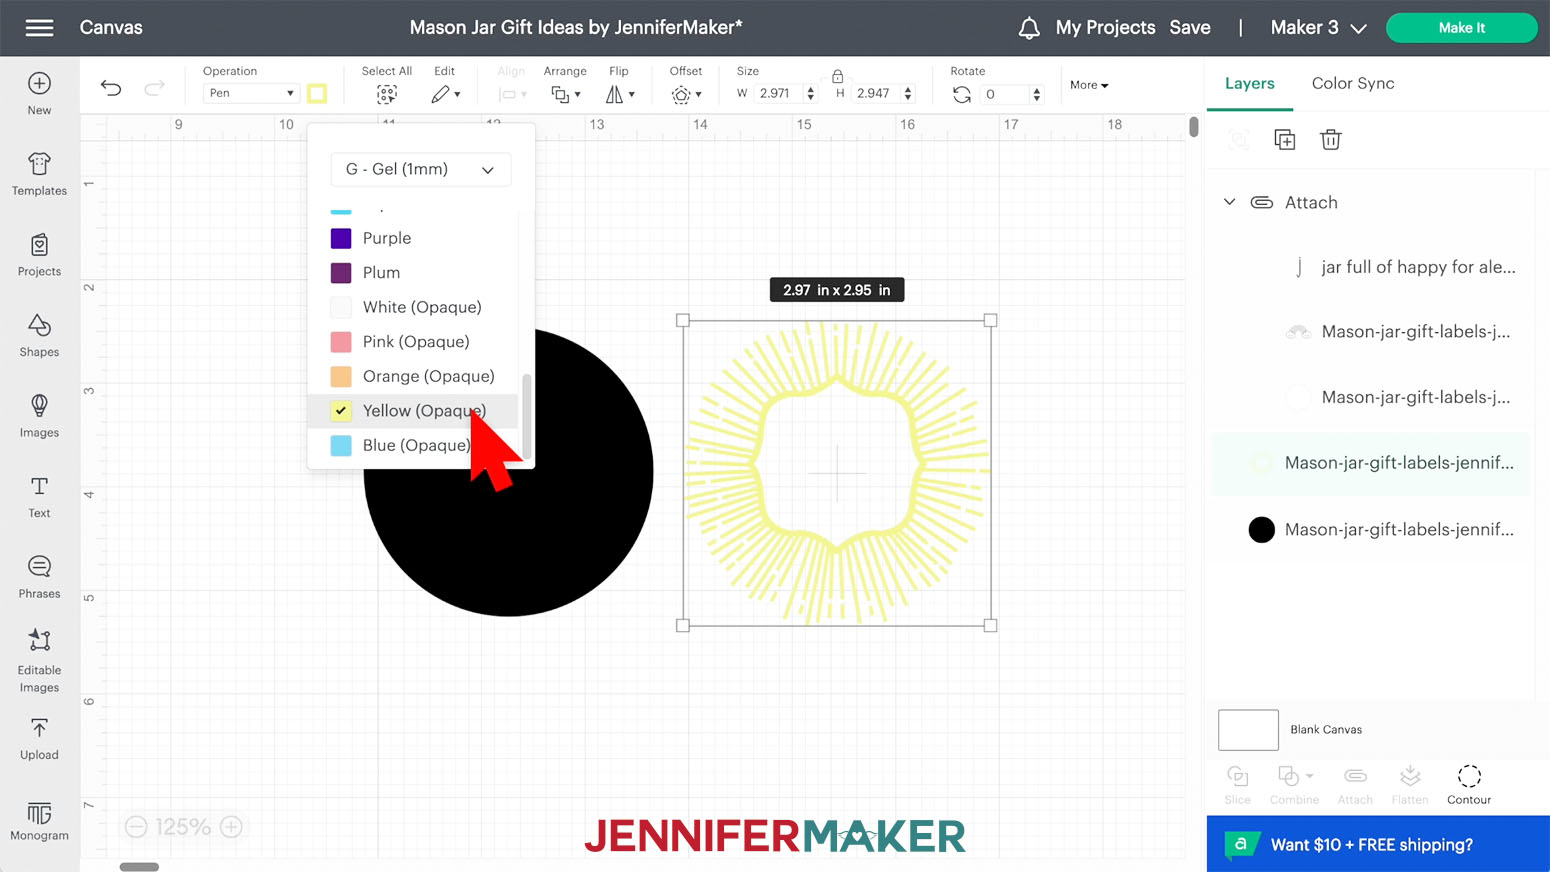Image resolution: width=1550 pixels, height=872 pixels.
Task: Zoom out with the minus icon
Action: (137, 827)
